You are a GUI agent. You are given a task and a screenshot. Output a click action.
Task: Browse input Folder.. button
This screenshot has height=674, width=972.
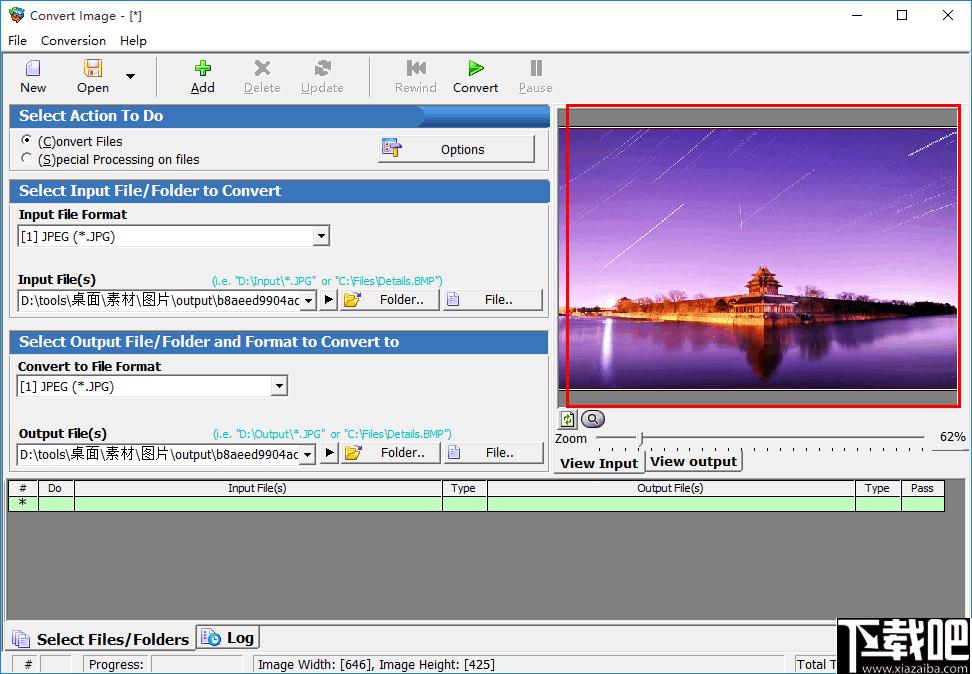[x=389, y=299]
